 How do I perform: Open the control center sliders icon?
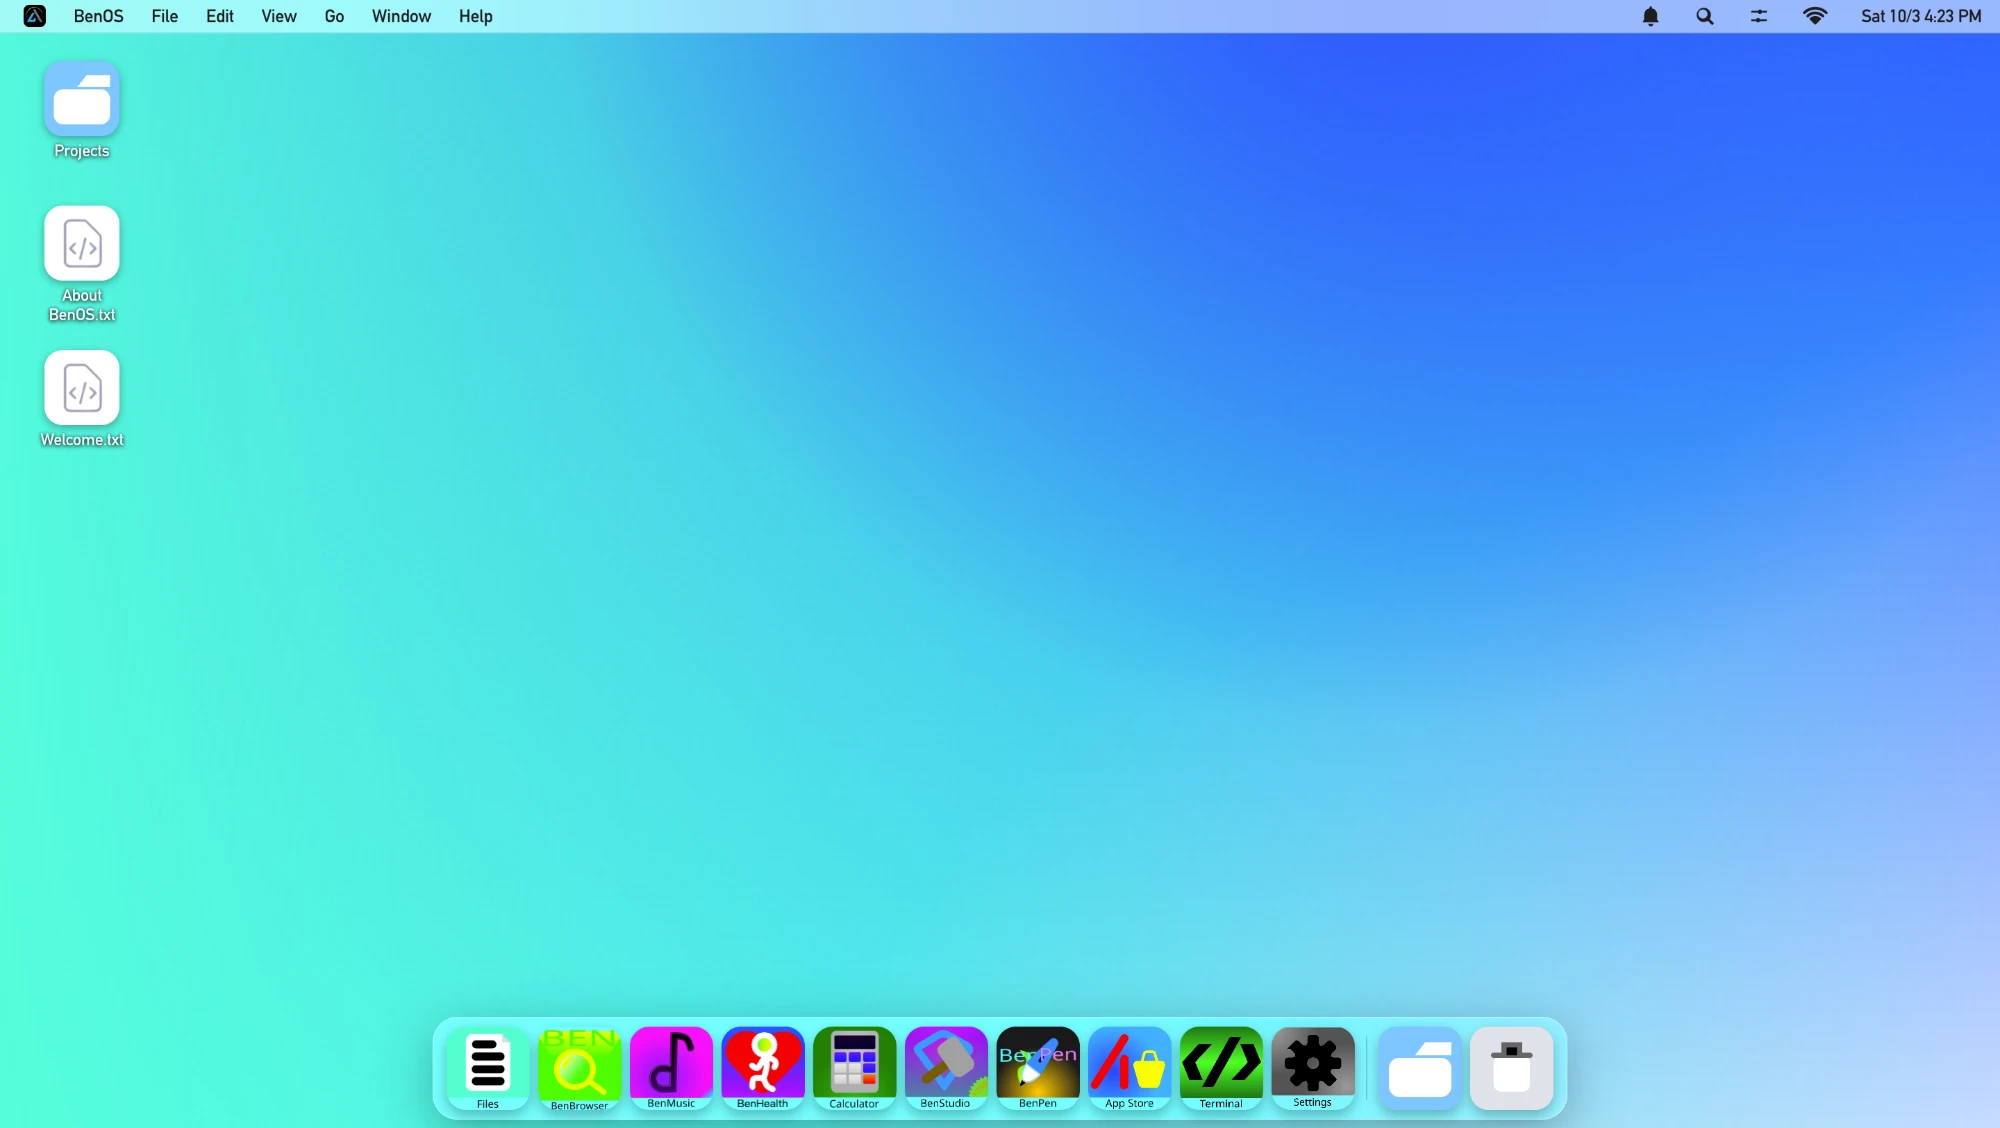click(x=1759, y=16)
